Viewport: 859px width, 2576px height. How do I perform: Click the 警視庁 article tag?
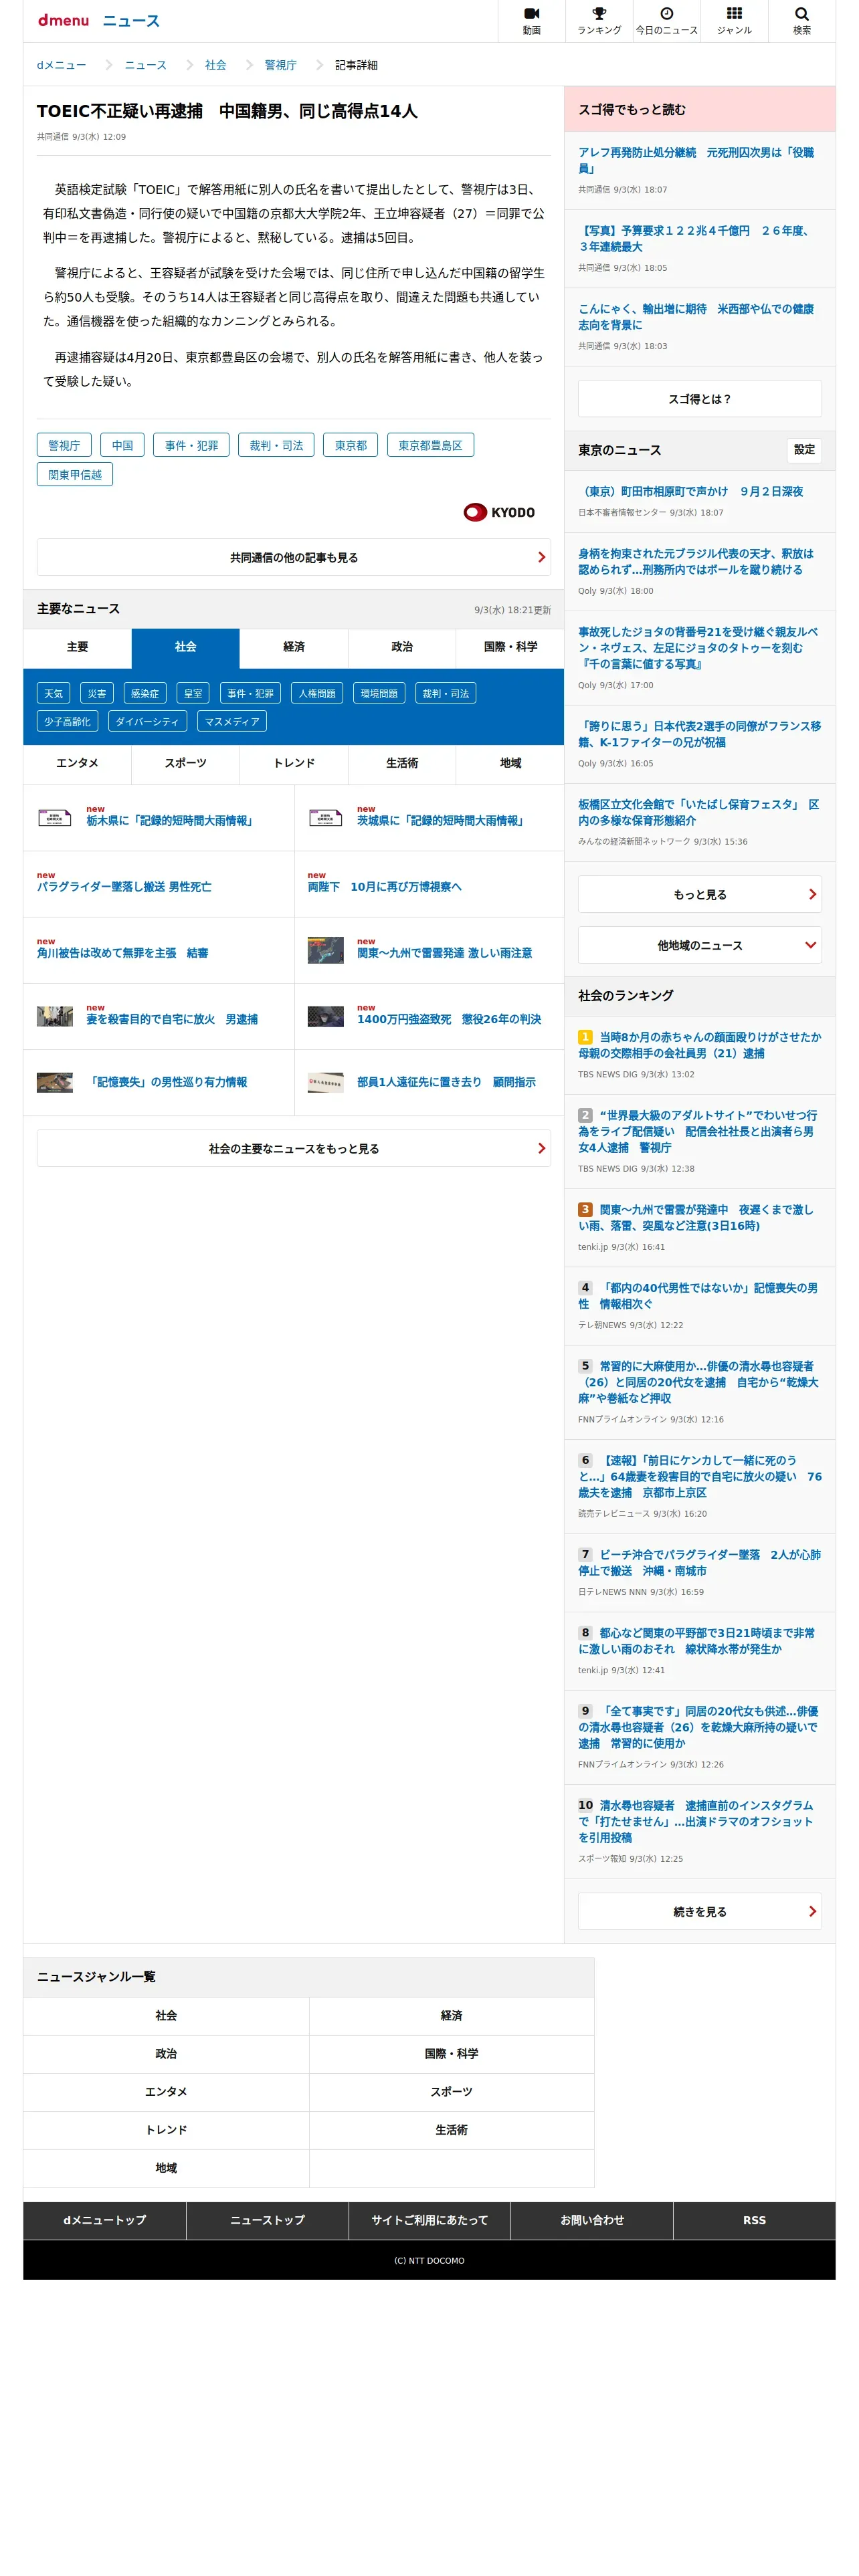click(x=64, y=445)
